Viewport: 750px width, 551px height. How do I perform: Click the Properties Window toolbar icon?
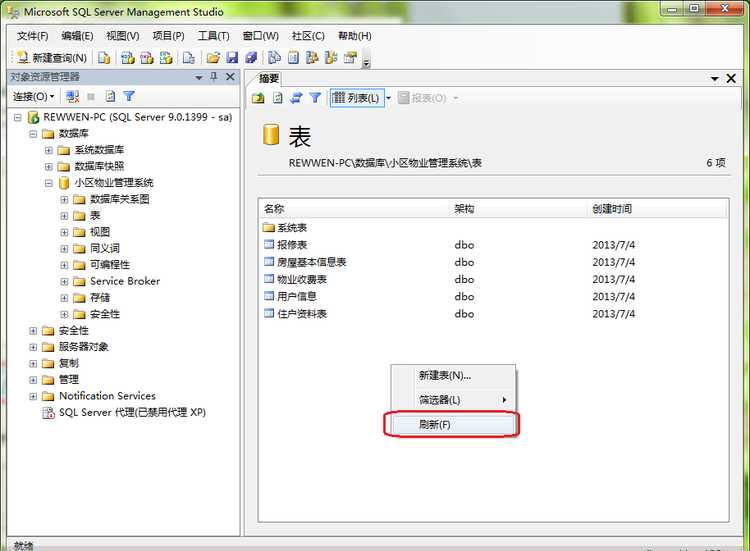(x=351, y=58)
